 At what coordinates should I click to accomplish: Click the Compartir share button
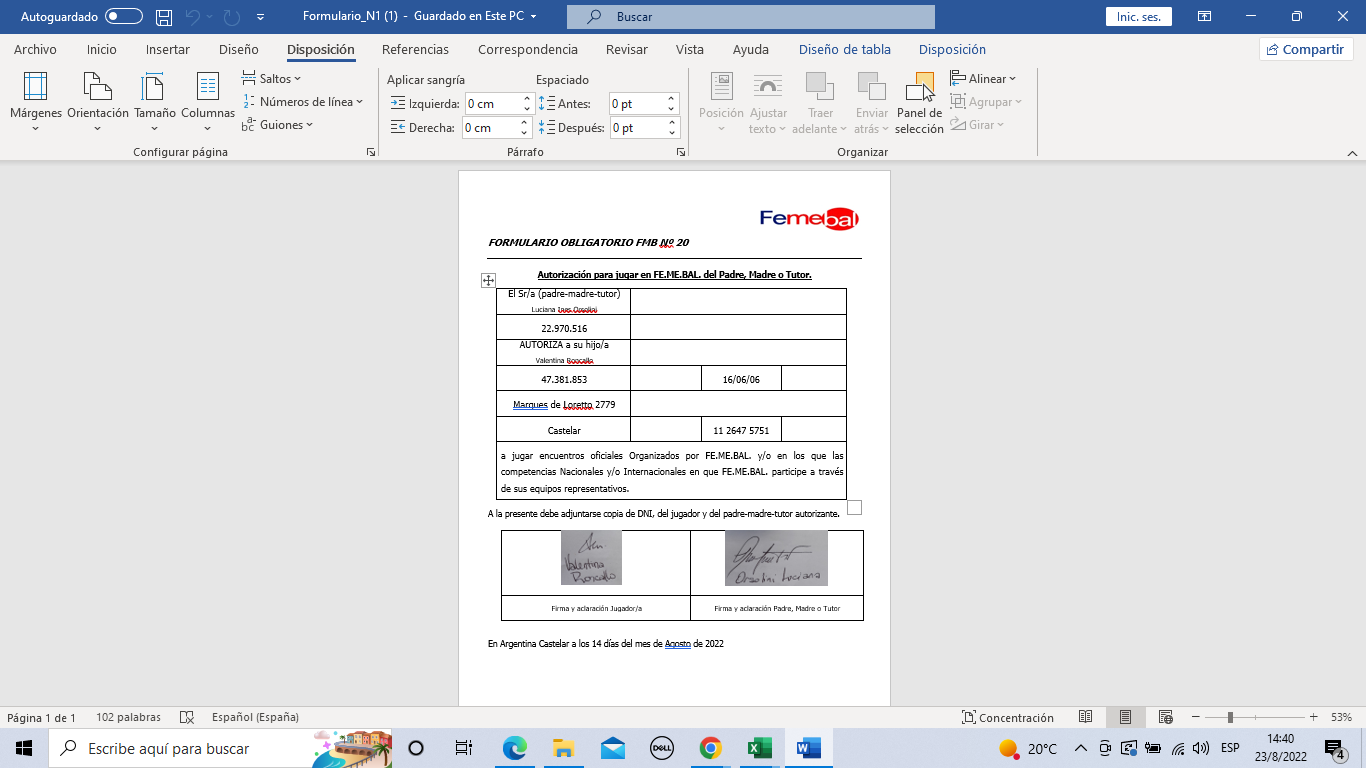click(1306, 50)
